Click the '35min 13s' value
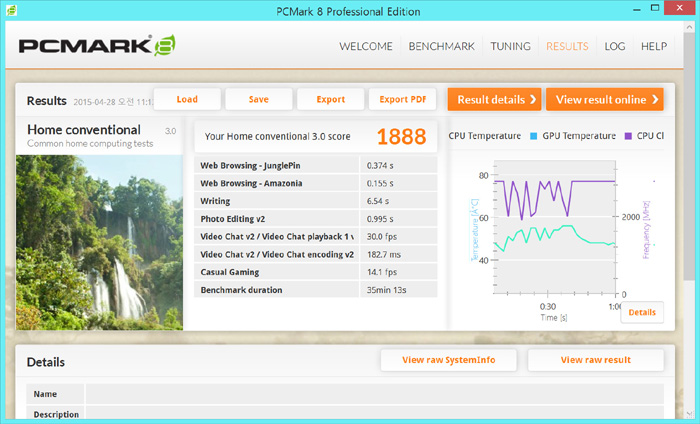Image resolution: width=700 pixels, height=424 pixels. tap(386, 290)
